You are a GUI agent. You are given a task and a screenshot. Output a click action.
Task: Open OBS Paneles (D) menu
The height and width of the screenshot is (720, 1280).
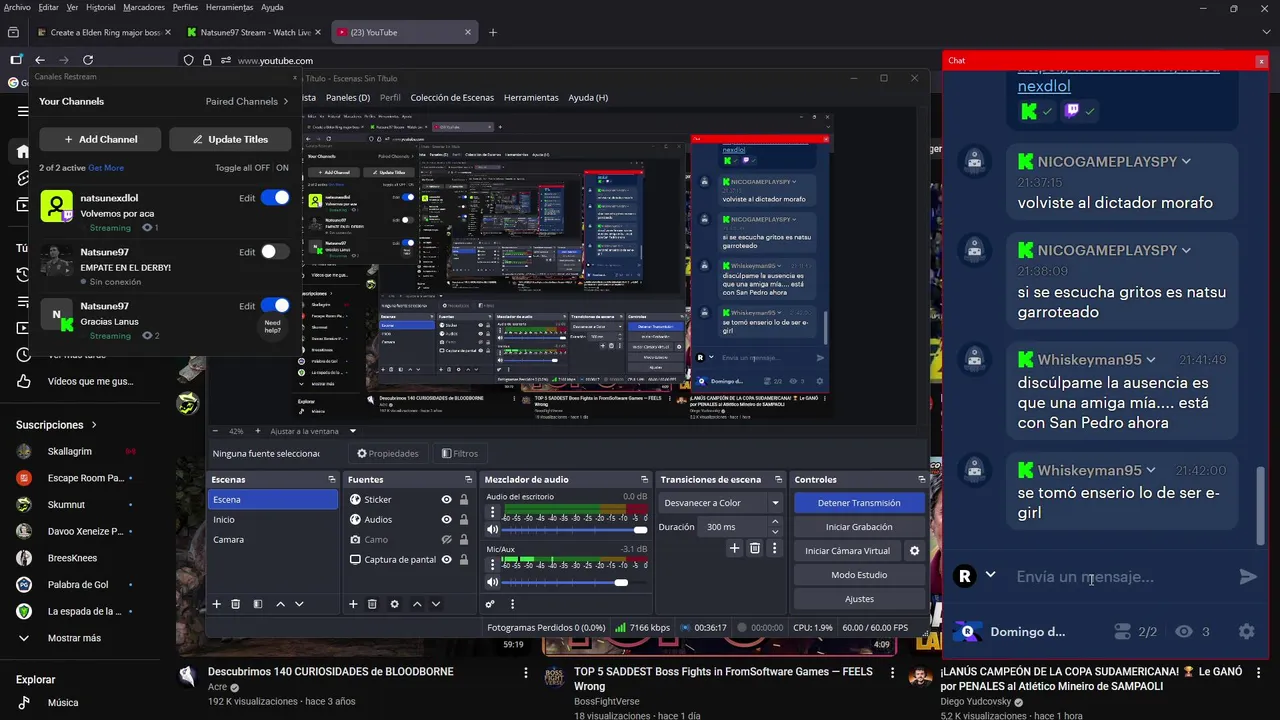348,98
